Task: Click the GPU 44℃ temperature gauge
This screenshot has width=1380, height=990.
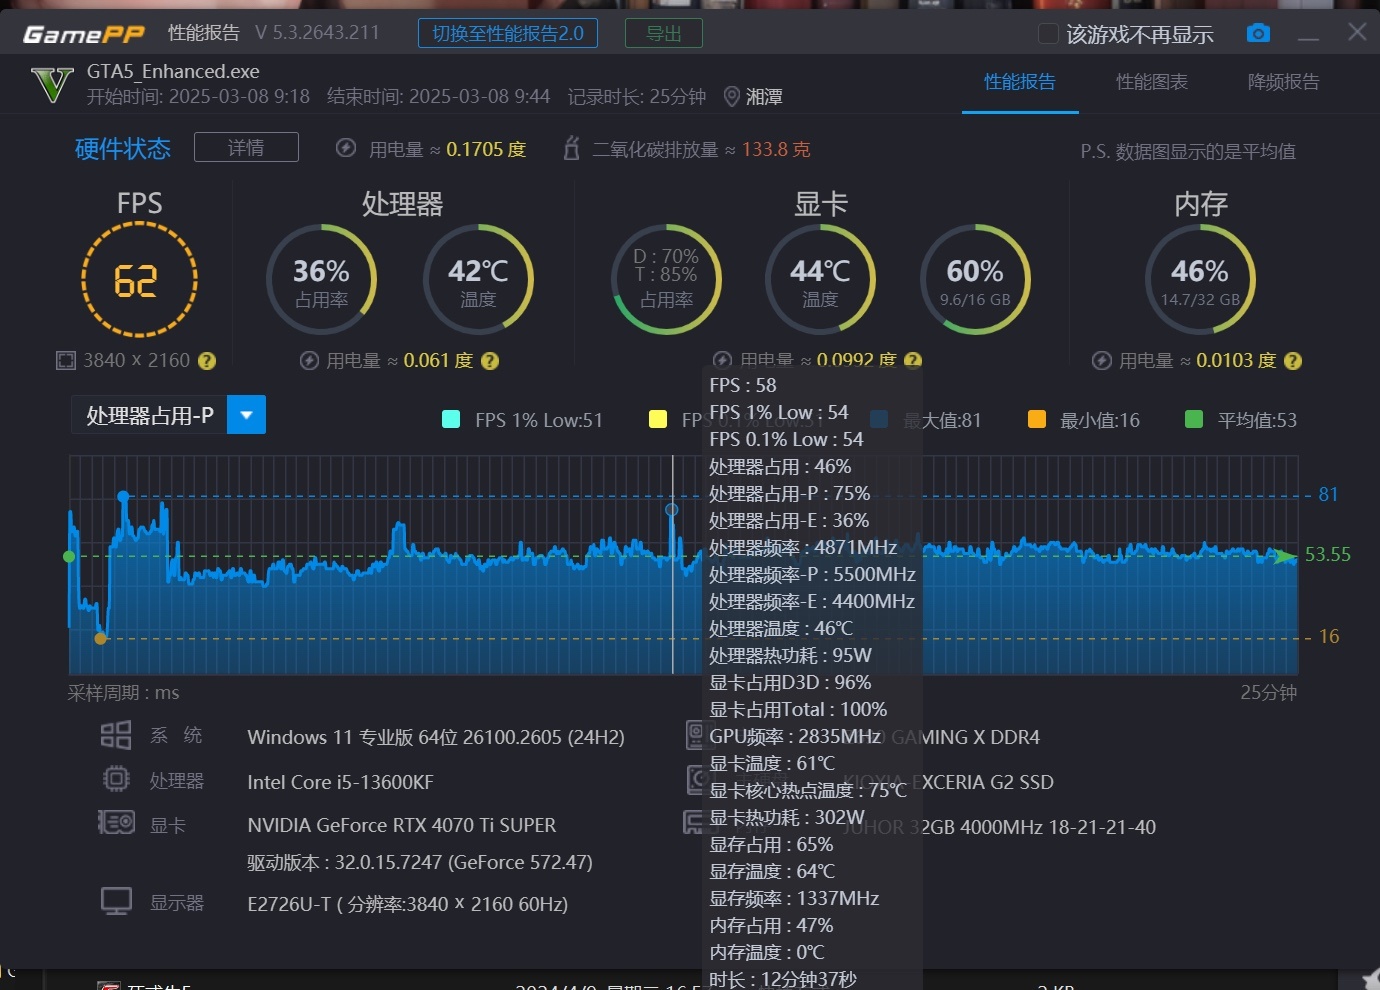Action: [x=820, y=279]
